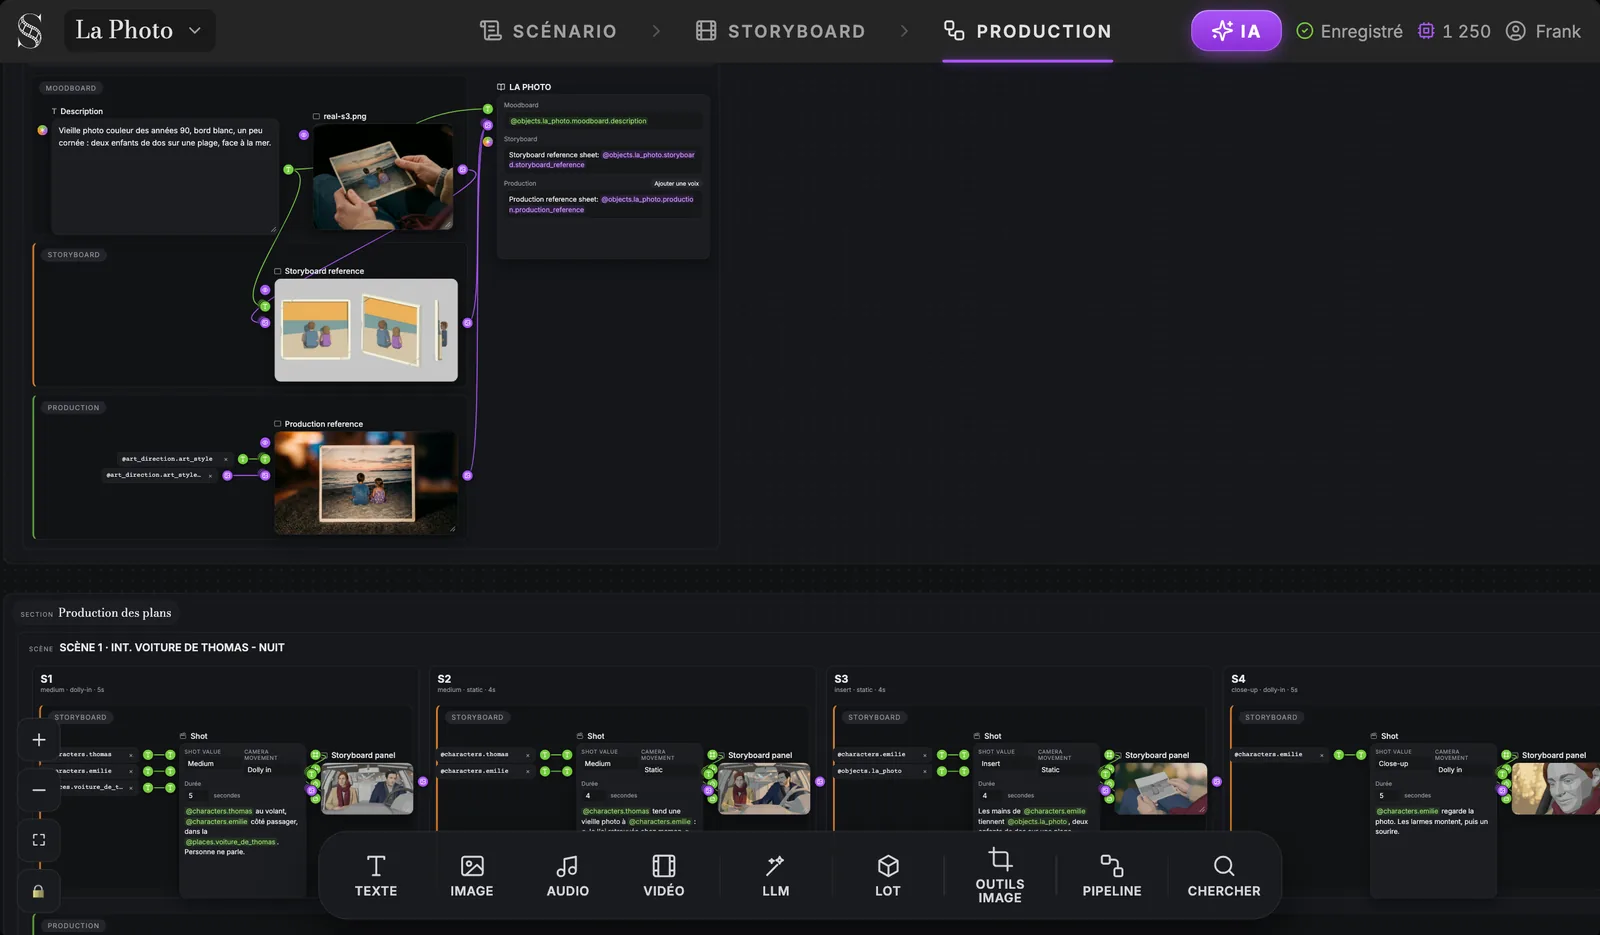Fit canvas to view icon
The height and width of the screenshot is (935, 1600).
pos(39,840)
